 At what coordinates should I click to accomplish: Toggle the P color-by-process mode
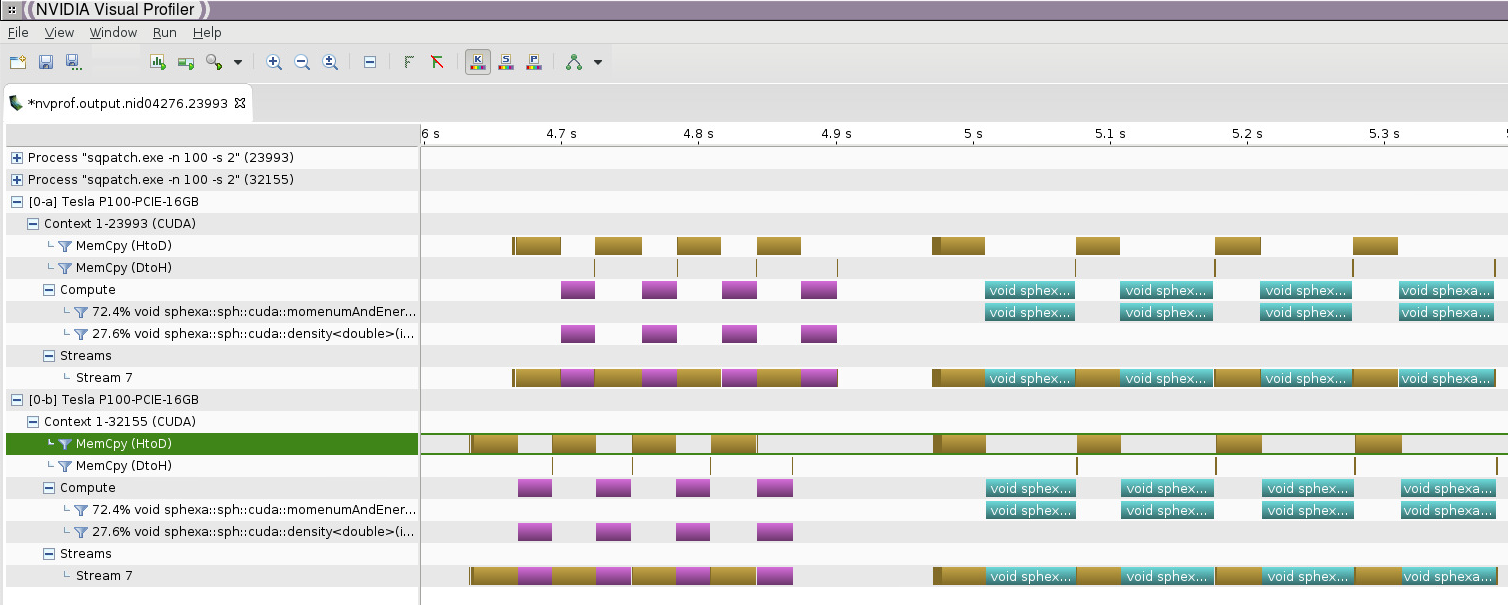pyautogui.click(x=534, y=62)
